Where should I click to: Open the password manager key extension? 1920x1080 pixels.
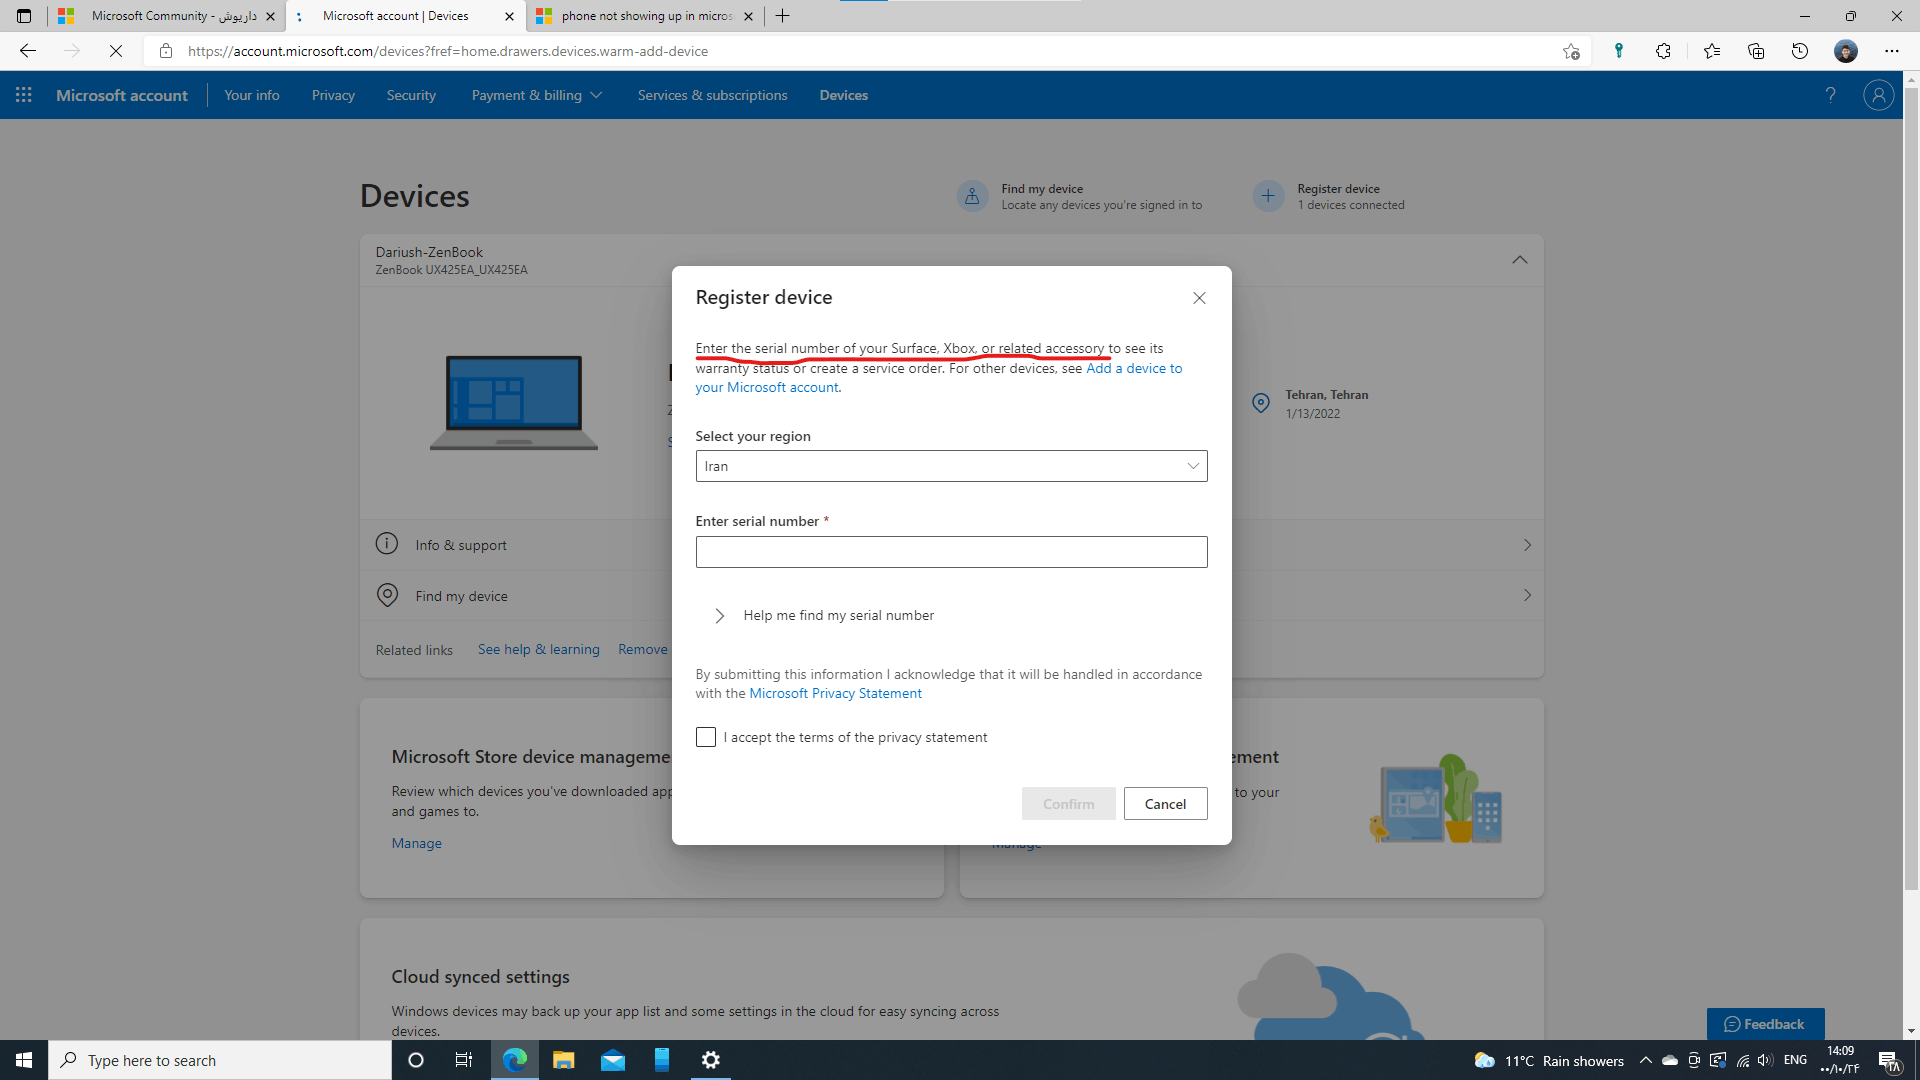(x=1619, y=51)
